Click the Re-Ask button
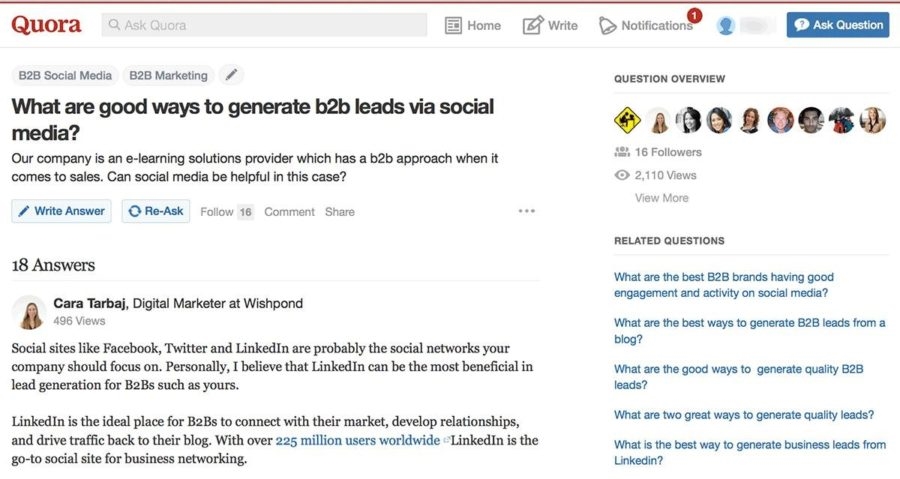Screen dimensions: 900x479 point(156,211)
